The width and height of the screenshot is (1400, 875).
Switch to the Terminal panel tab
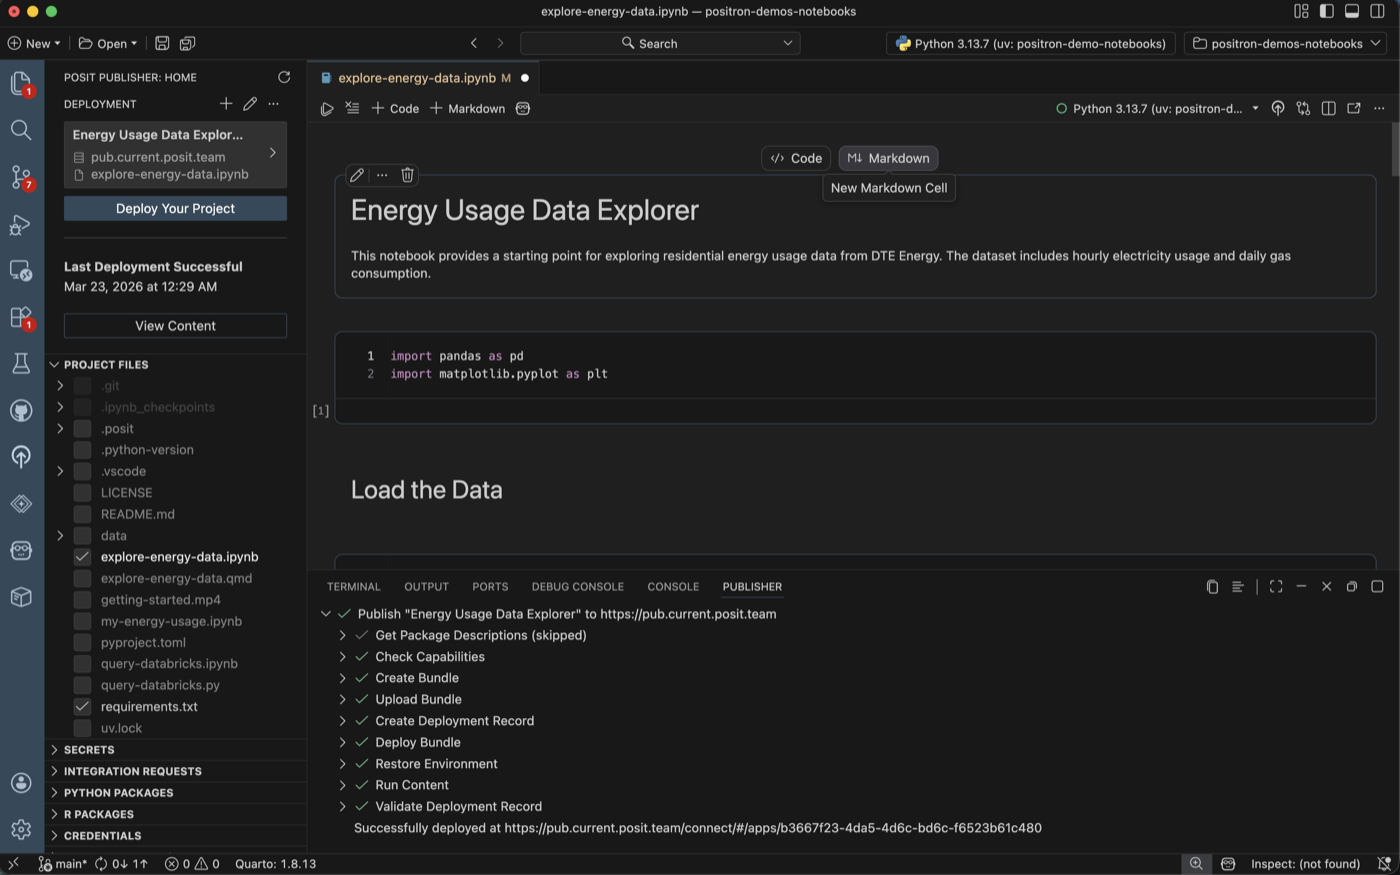tap(353, 587)
